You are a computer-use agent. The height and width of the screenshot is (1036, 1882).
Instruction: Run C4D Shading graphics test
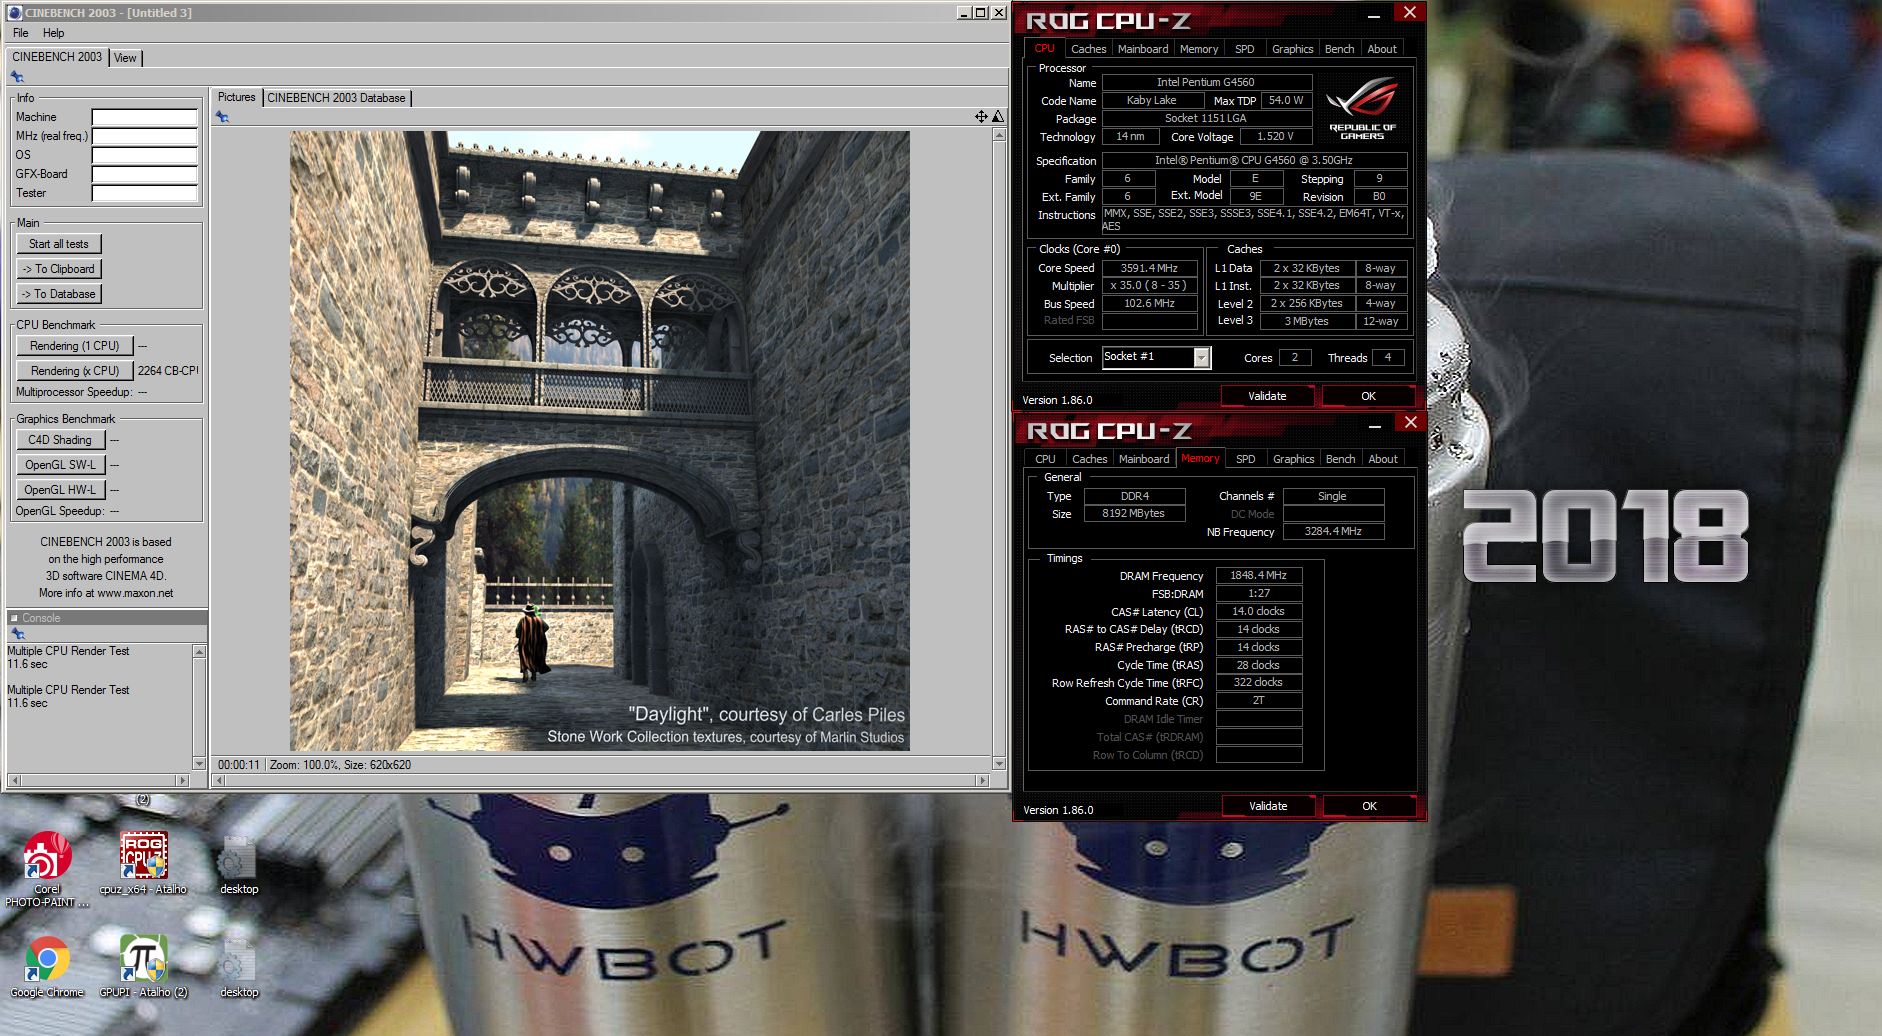tap(60, 440)
